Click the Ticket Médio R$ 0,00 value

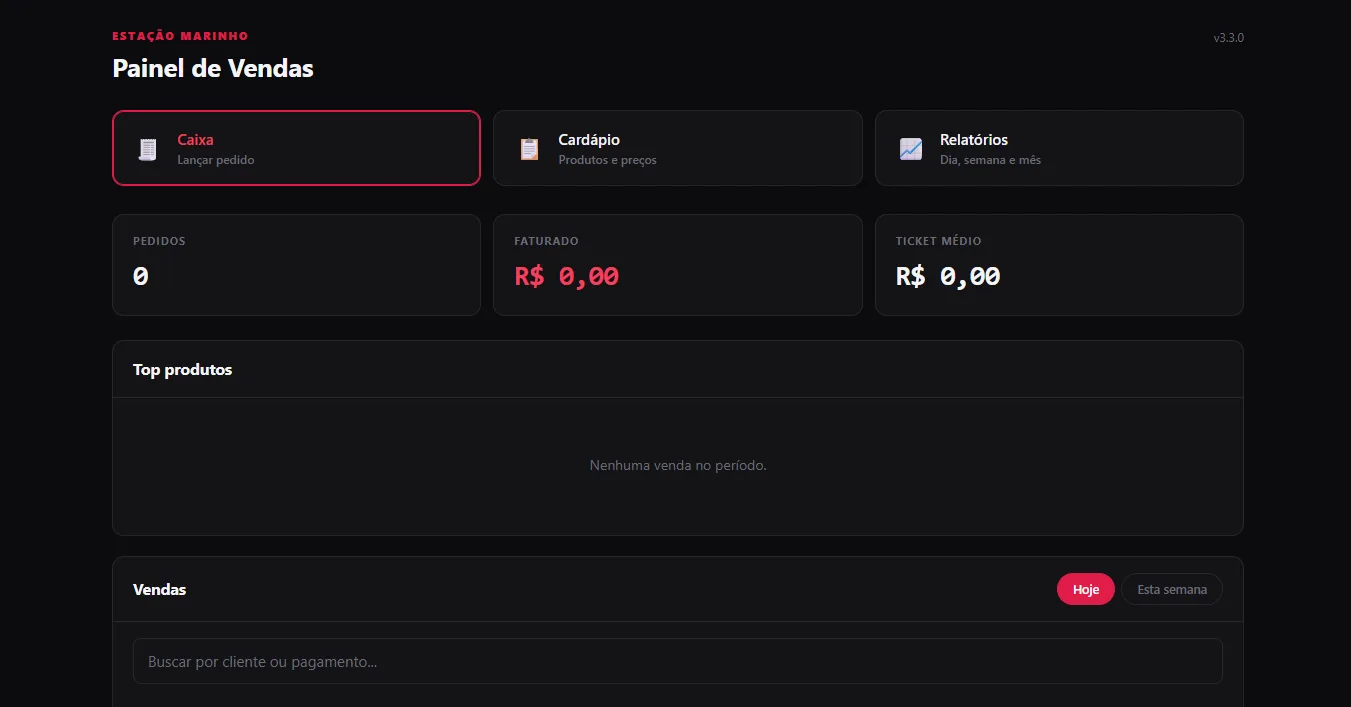pyautogui.click(x=948, y=276)
